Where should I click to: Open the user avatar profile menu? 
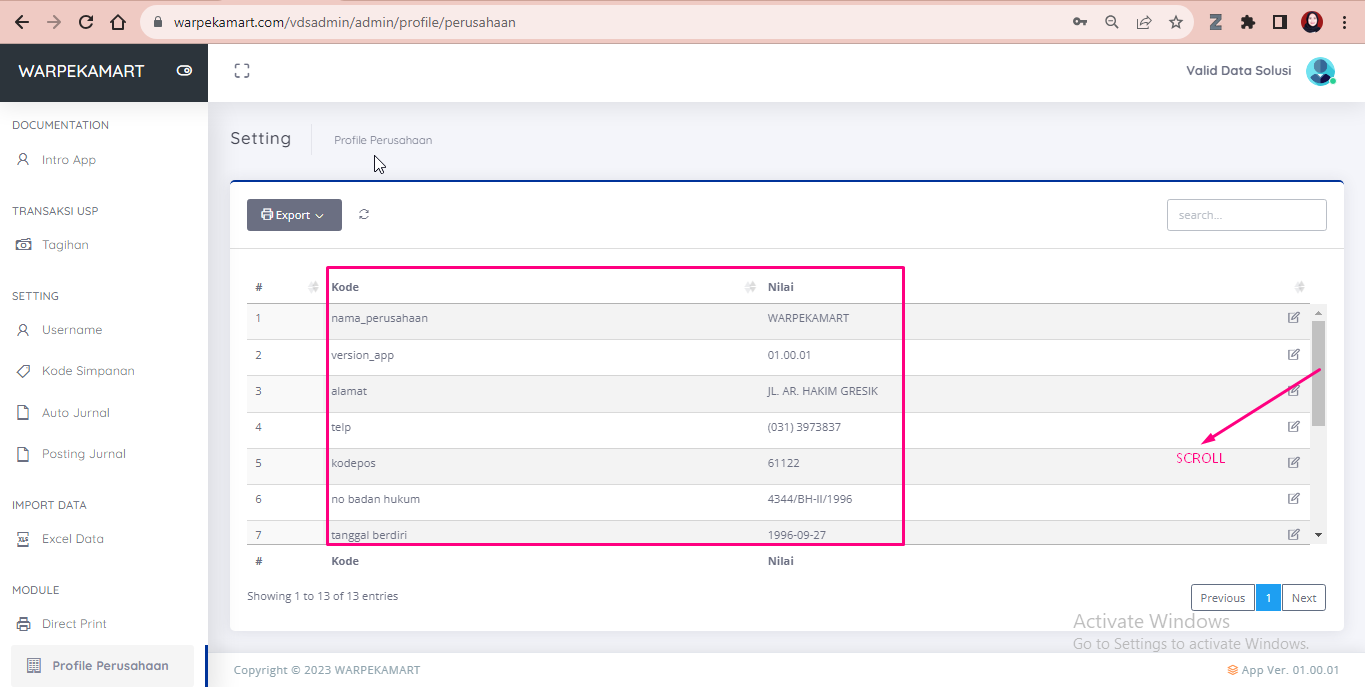pyautogui.click(x=1321, y=71)
